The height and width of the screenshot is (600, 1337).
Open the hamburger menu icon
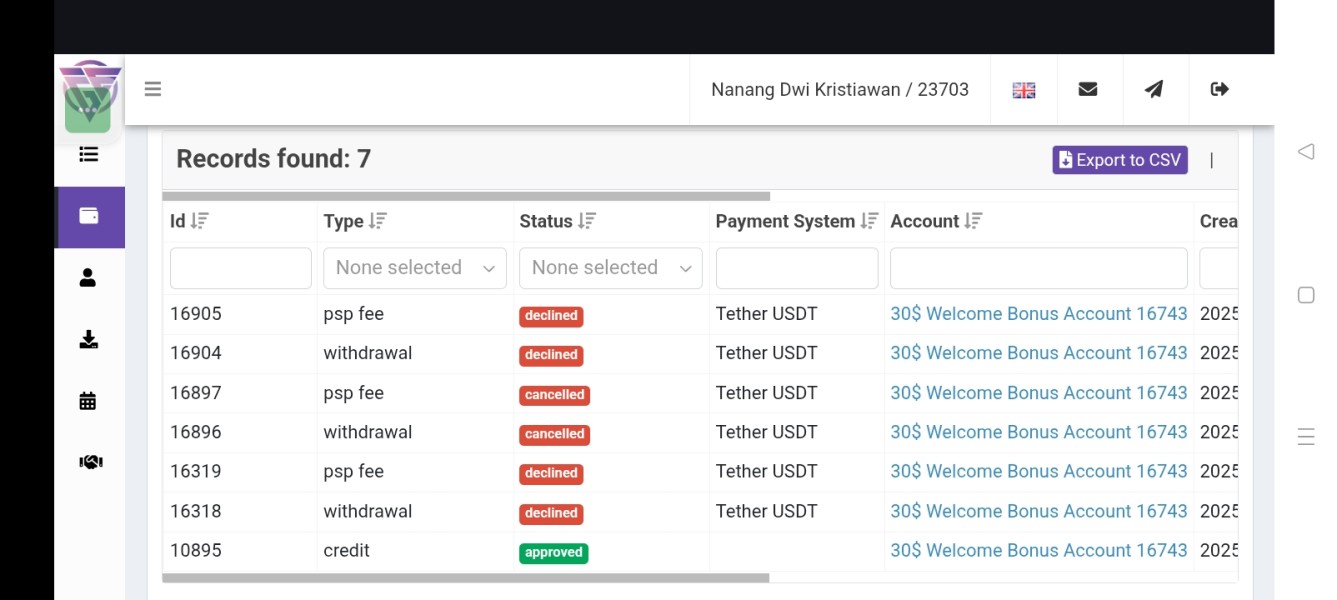153,89
